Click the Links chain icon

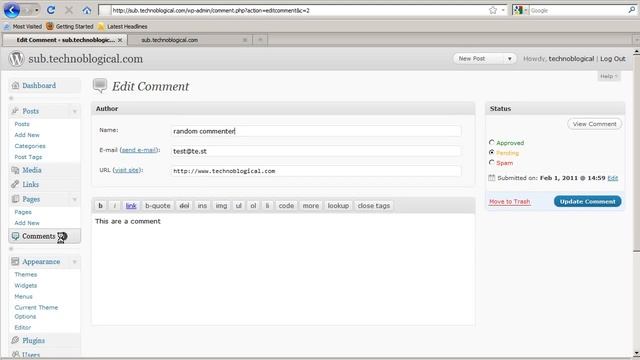click(16, 184)
